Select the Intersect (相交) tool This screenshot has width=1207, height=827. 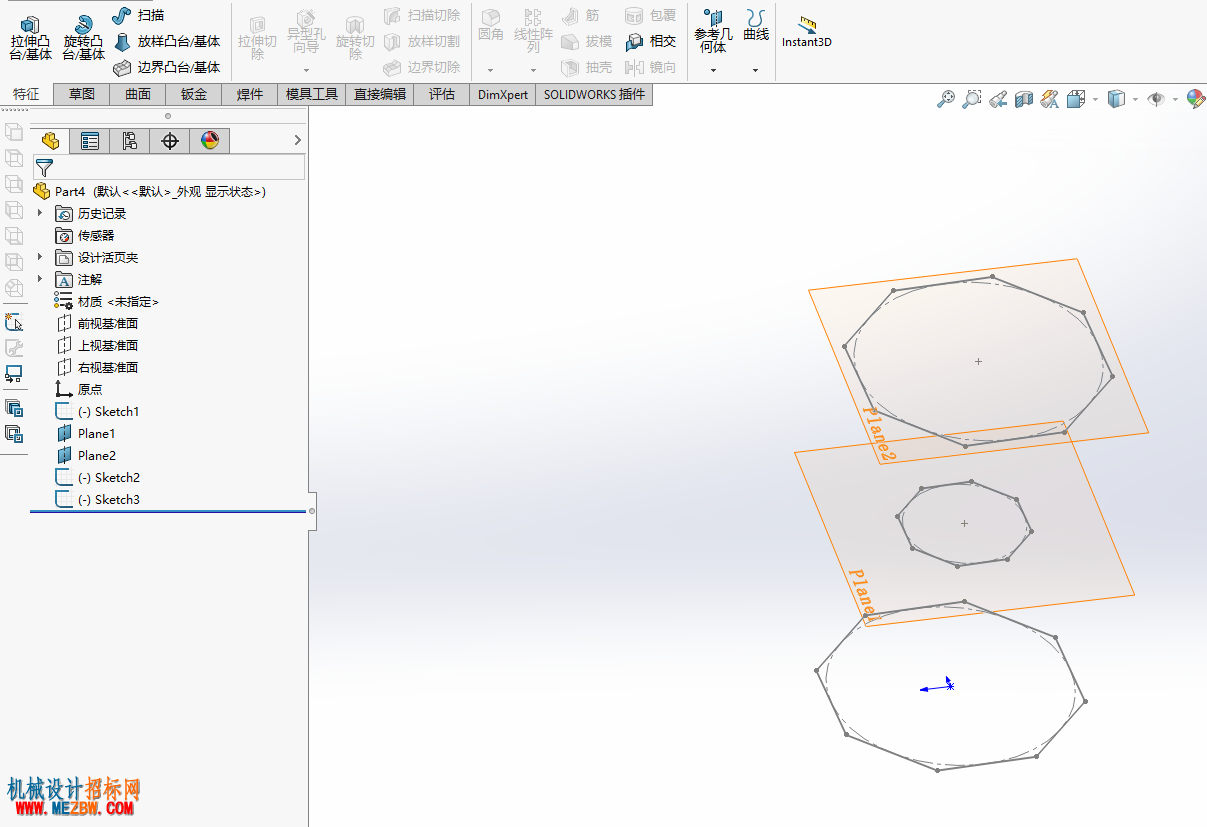tap(650, 42)
